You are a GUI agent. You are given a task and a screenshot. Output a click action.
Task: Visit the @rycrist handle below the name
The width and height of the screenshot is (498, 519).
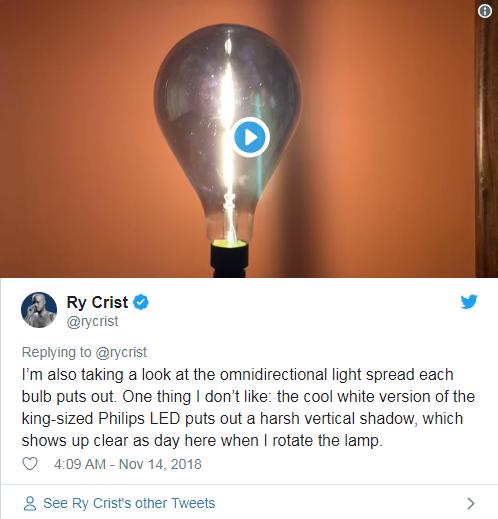tap(92, 321)
